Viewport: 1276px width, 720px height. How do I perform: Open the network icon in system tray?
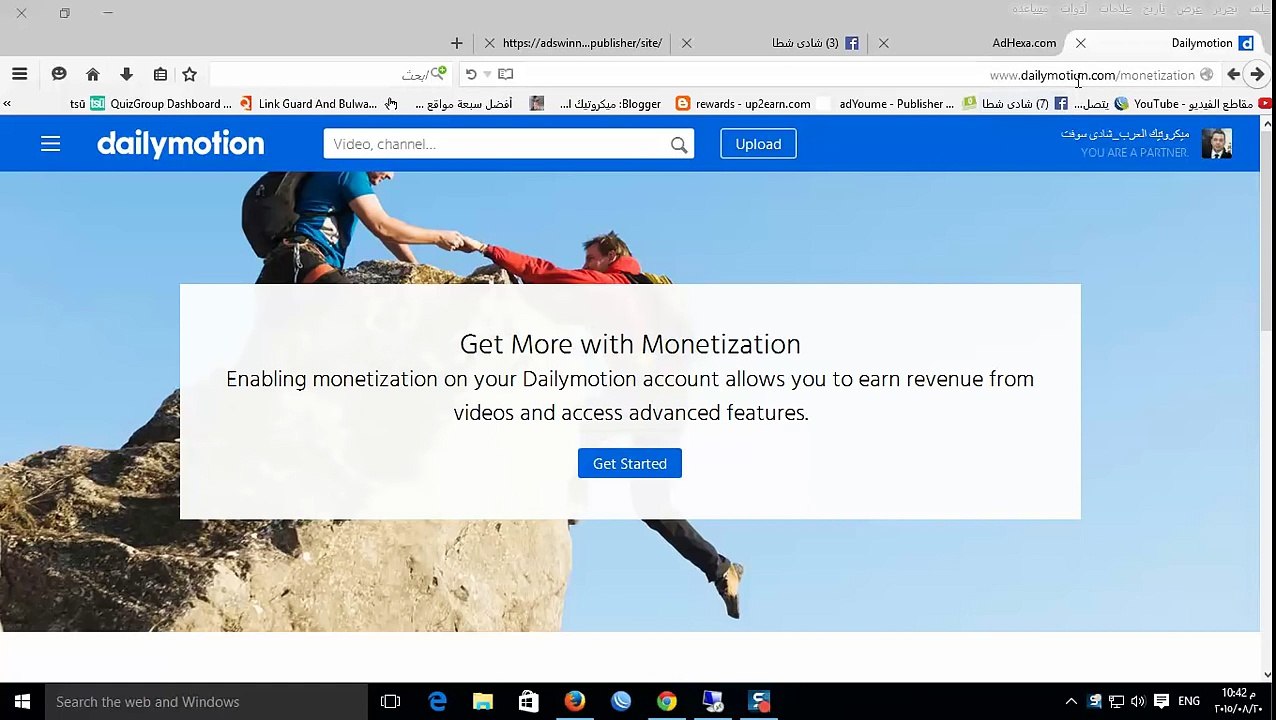1116,702
